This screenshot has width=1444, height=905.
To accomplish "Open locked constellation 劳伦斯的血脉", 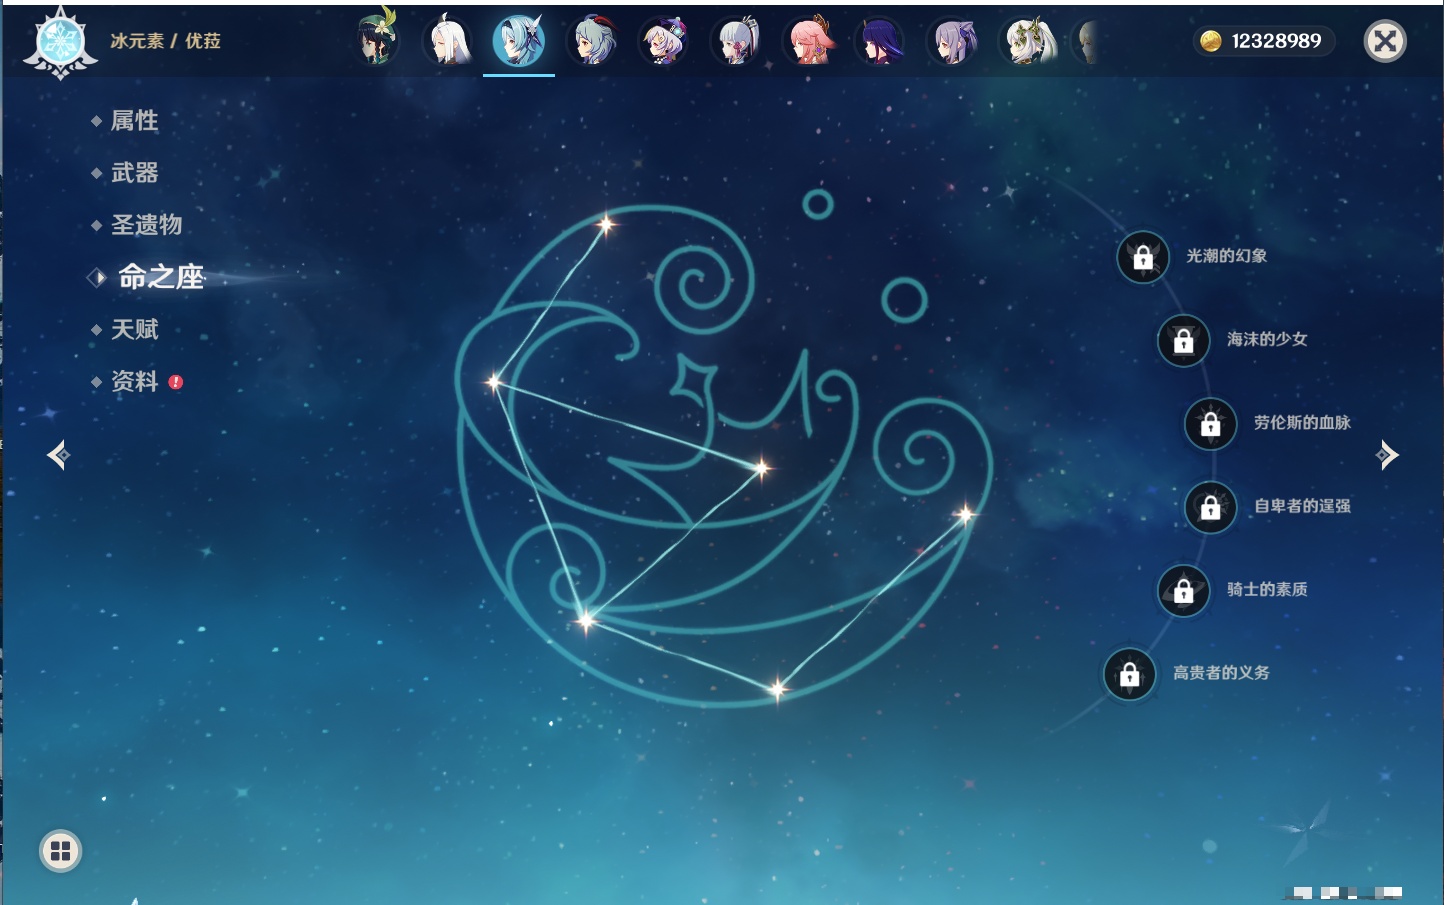I will click(x=1211, y=424).
